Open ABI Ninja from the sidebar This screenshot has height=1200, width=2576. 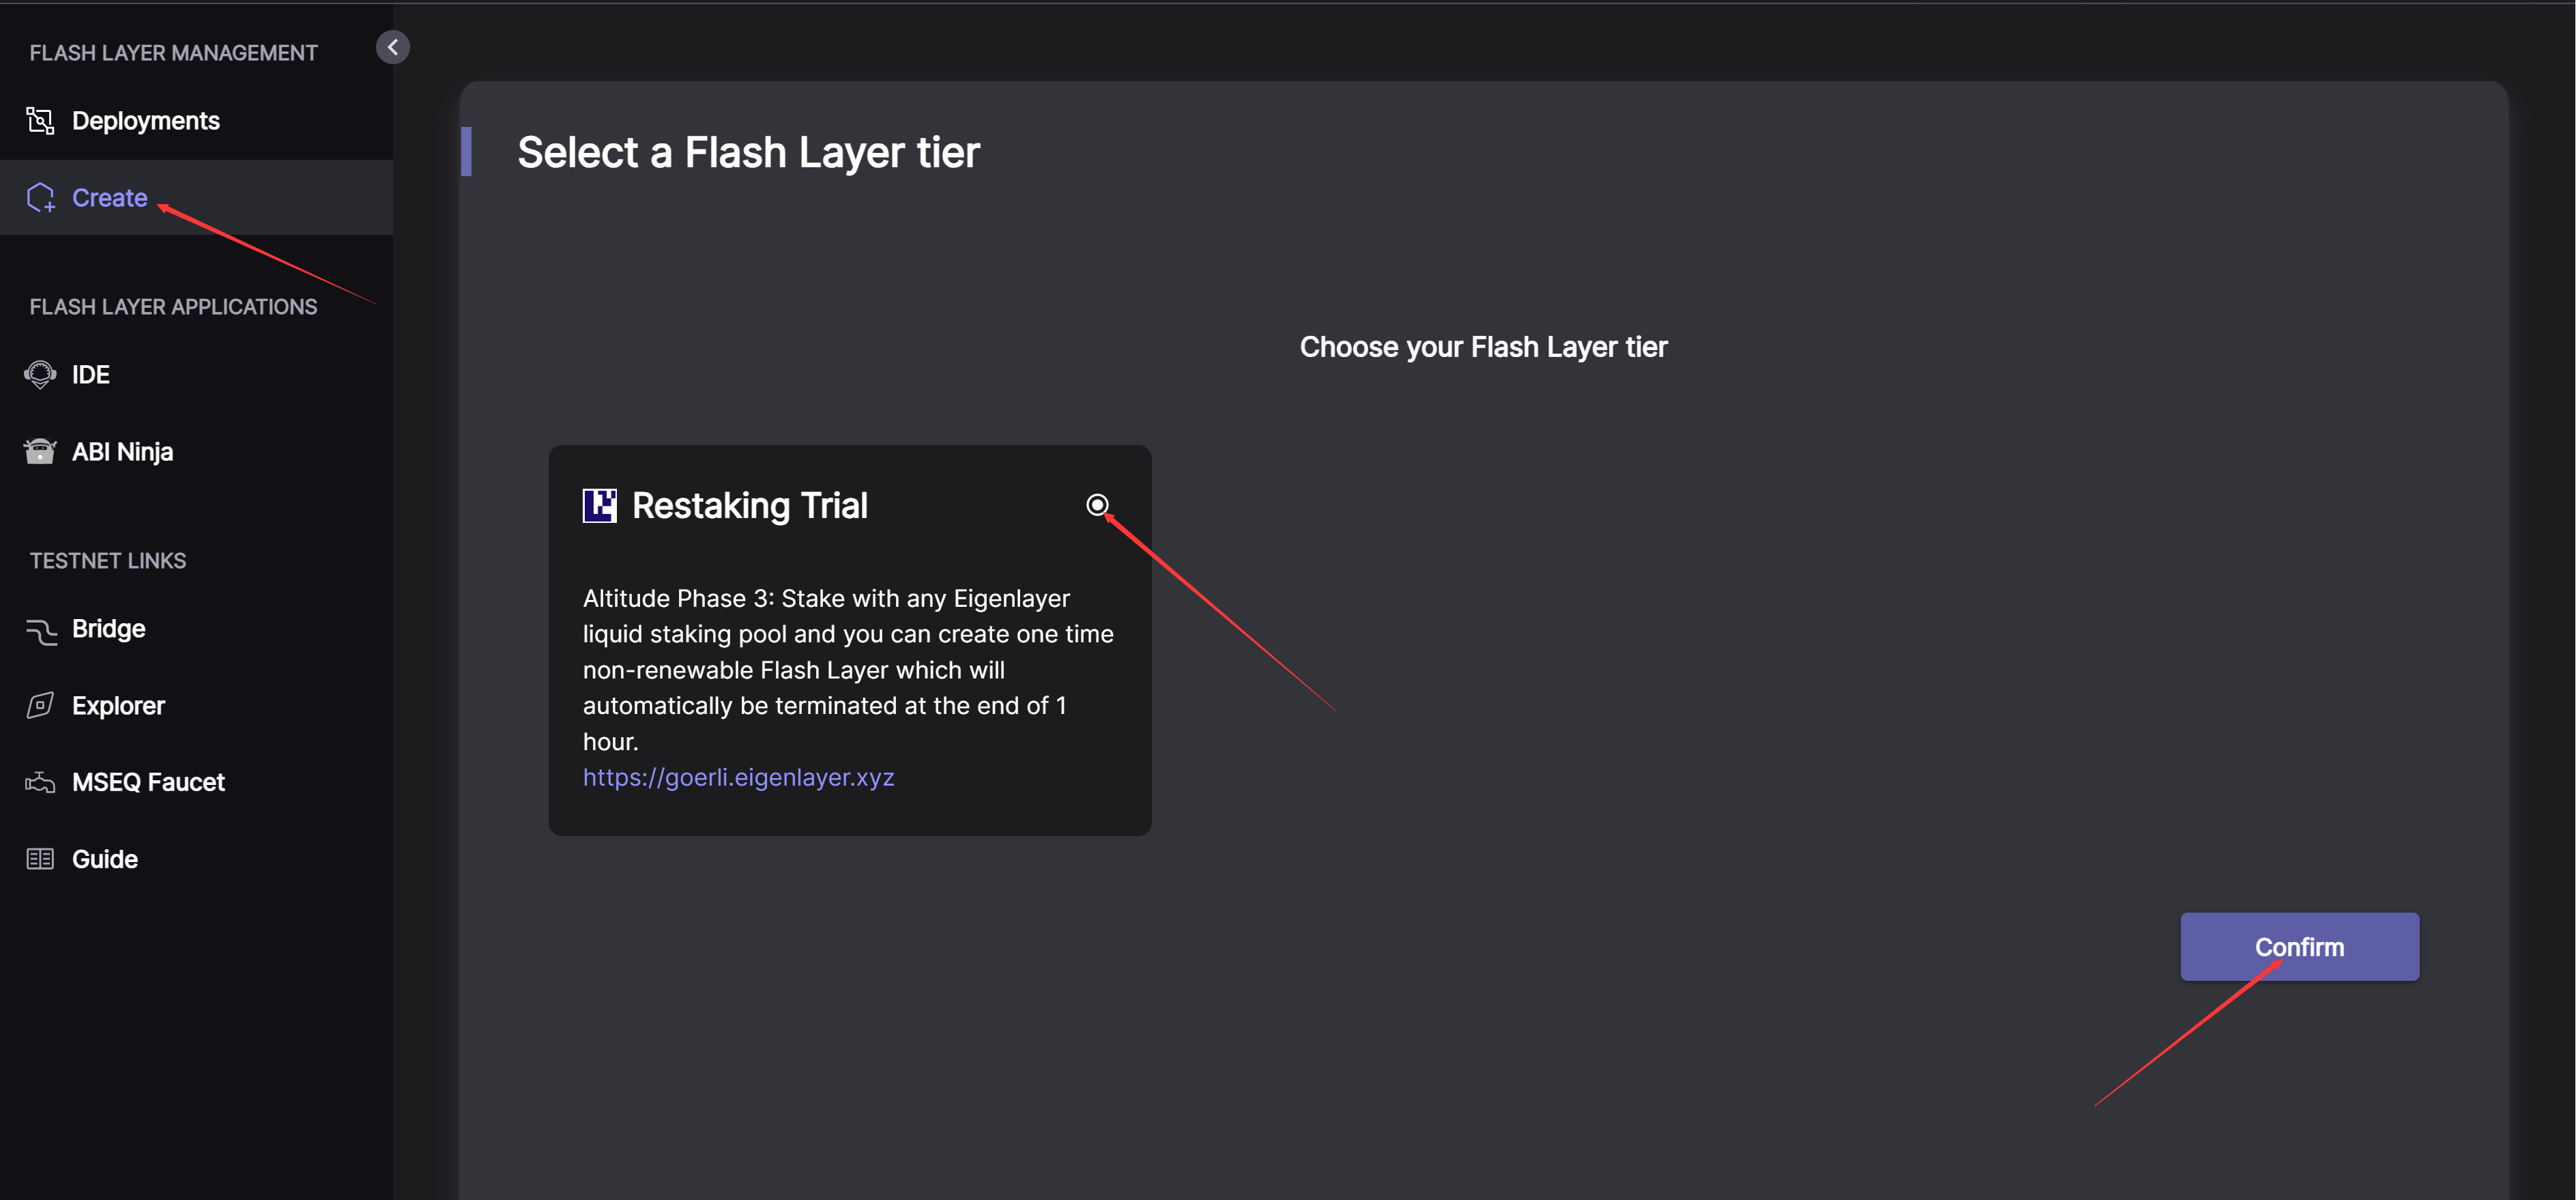[x=196, y=452]
